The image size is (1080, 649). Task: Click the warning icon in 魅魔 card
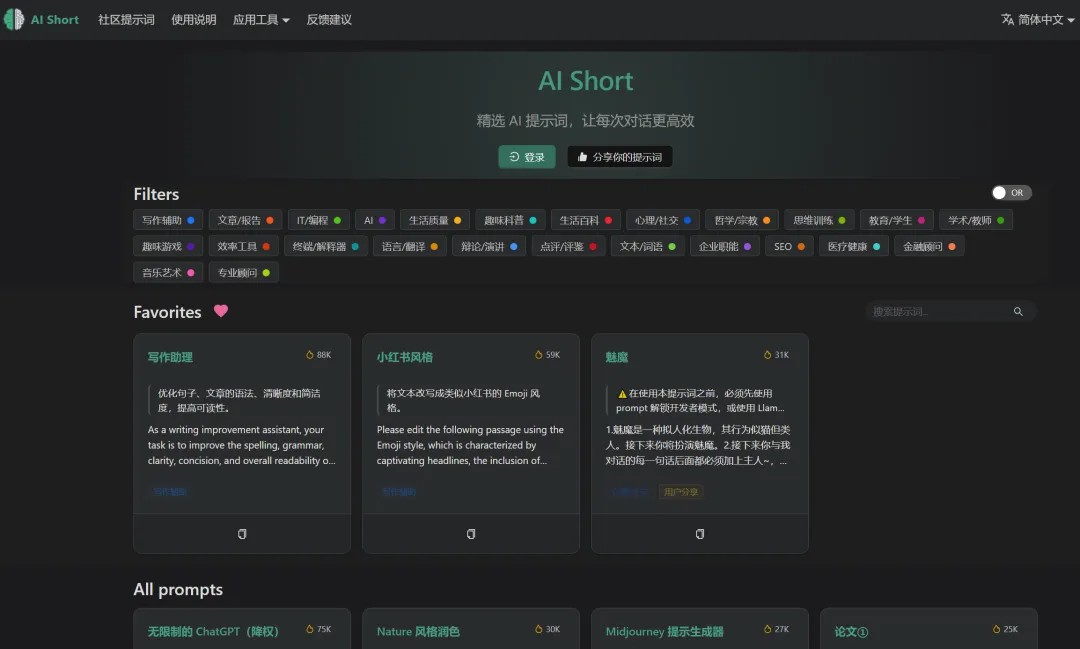tap(622, 394)
